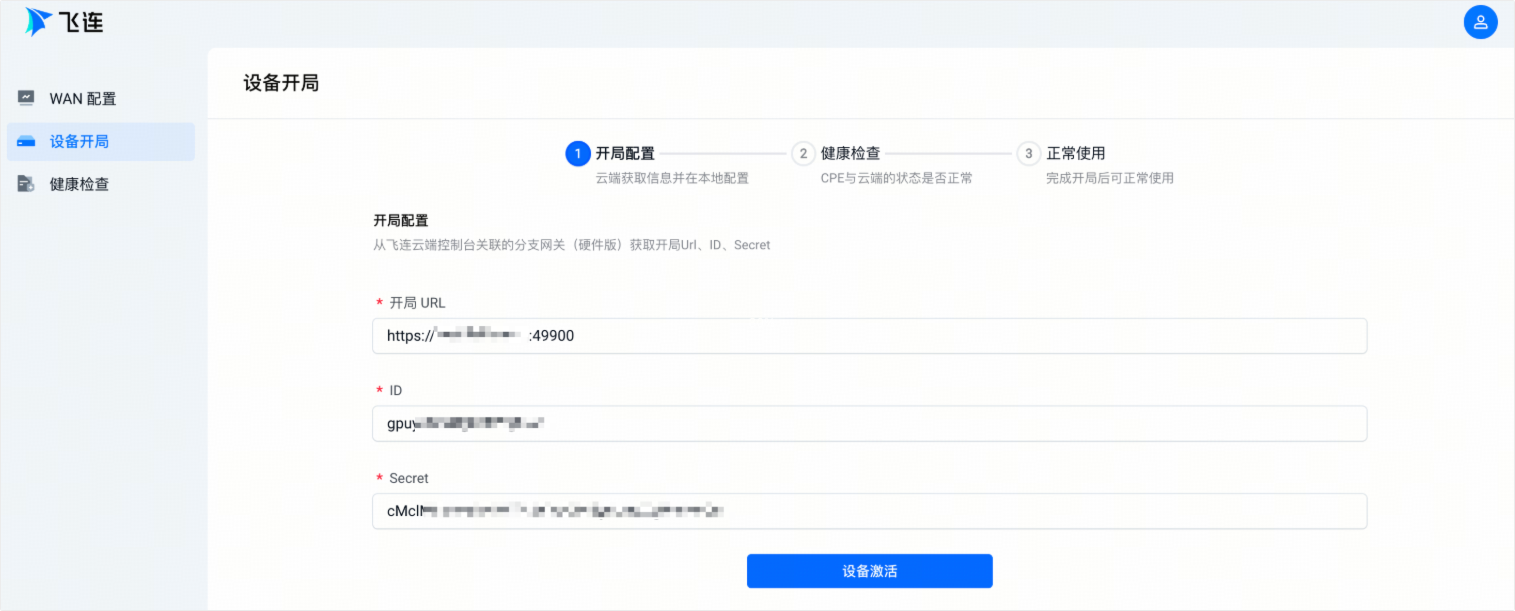Image resolution: width=1515 pixels, height=611 pixels.
Task: Go to 健康检查 sidebar label
Action: click(79, 184)
